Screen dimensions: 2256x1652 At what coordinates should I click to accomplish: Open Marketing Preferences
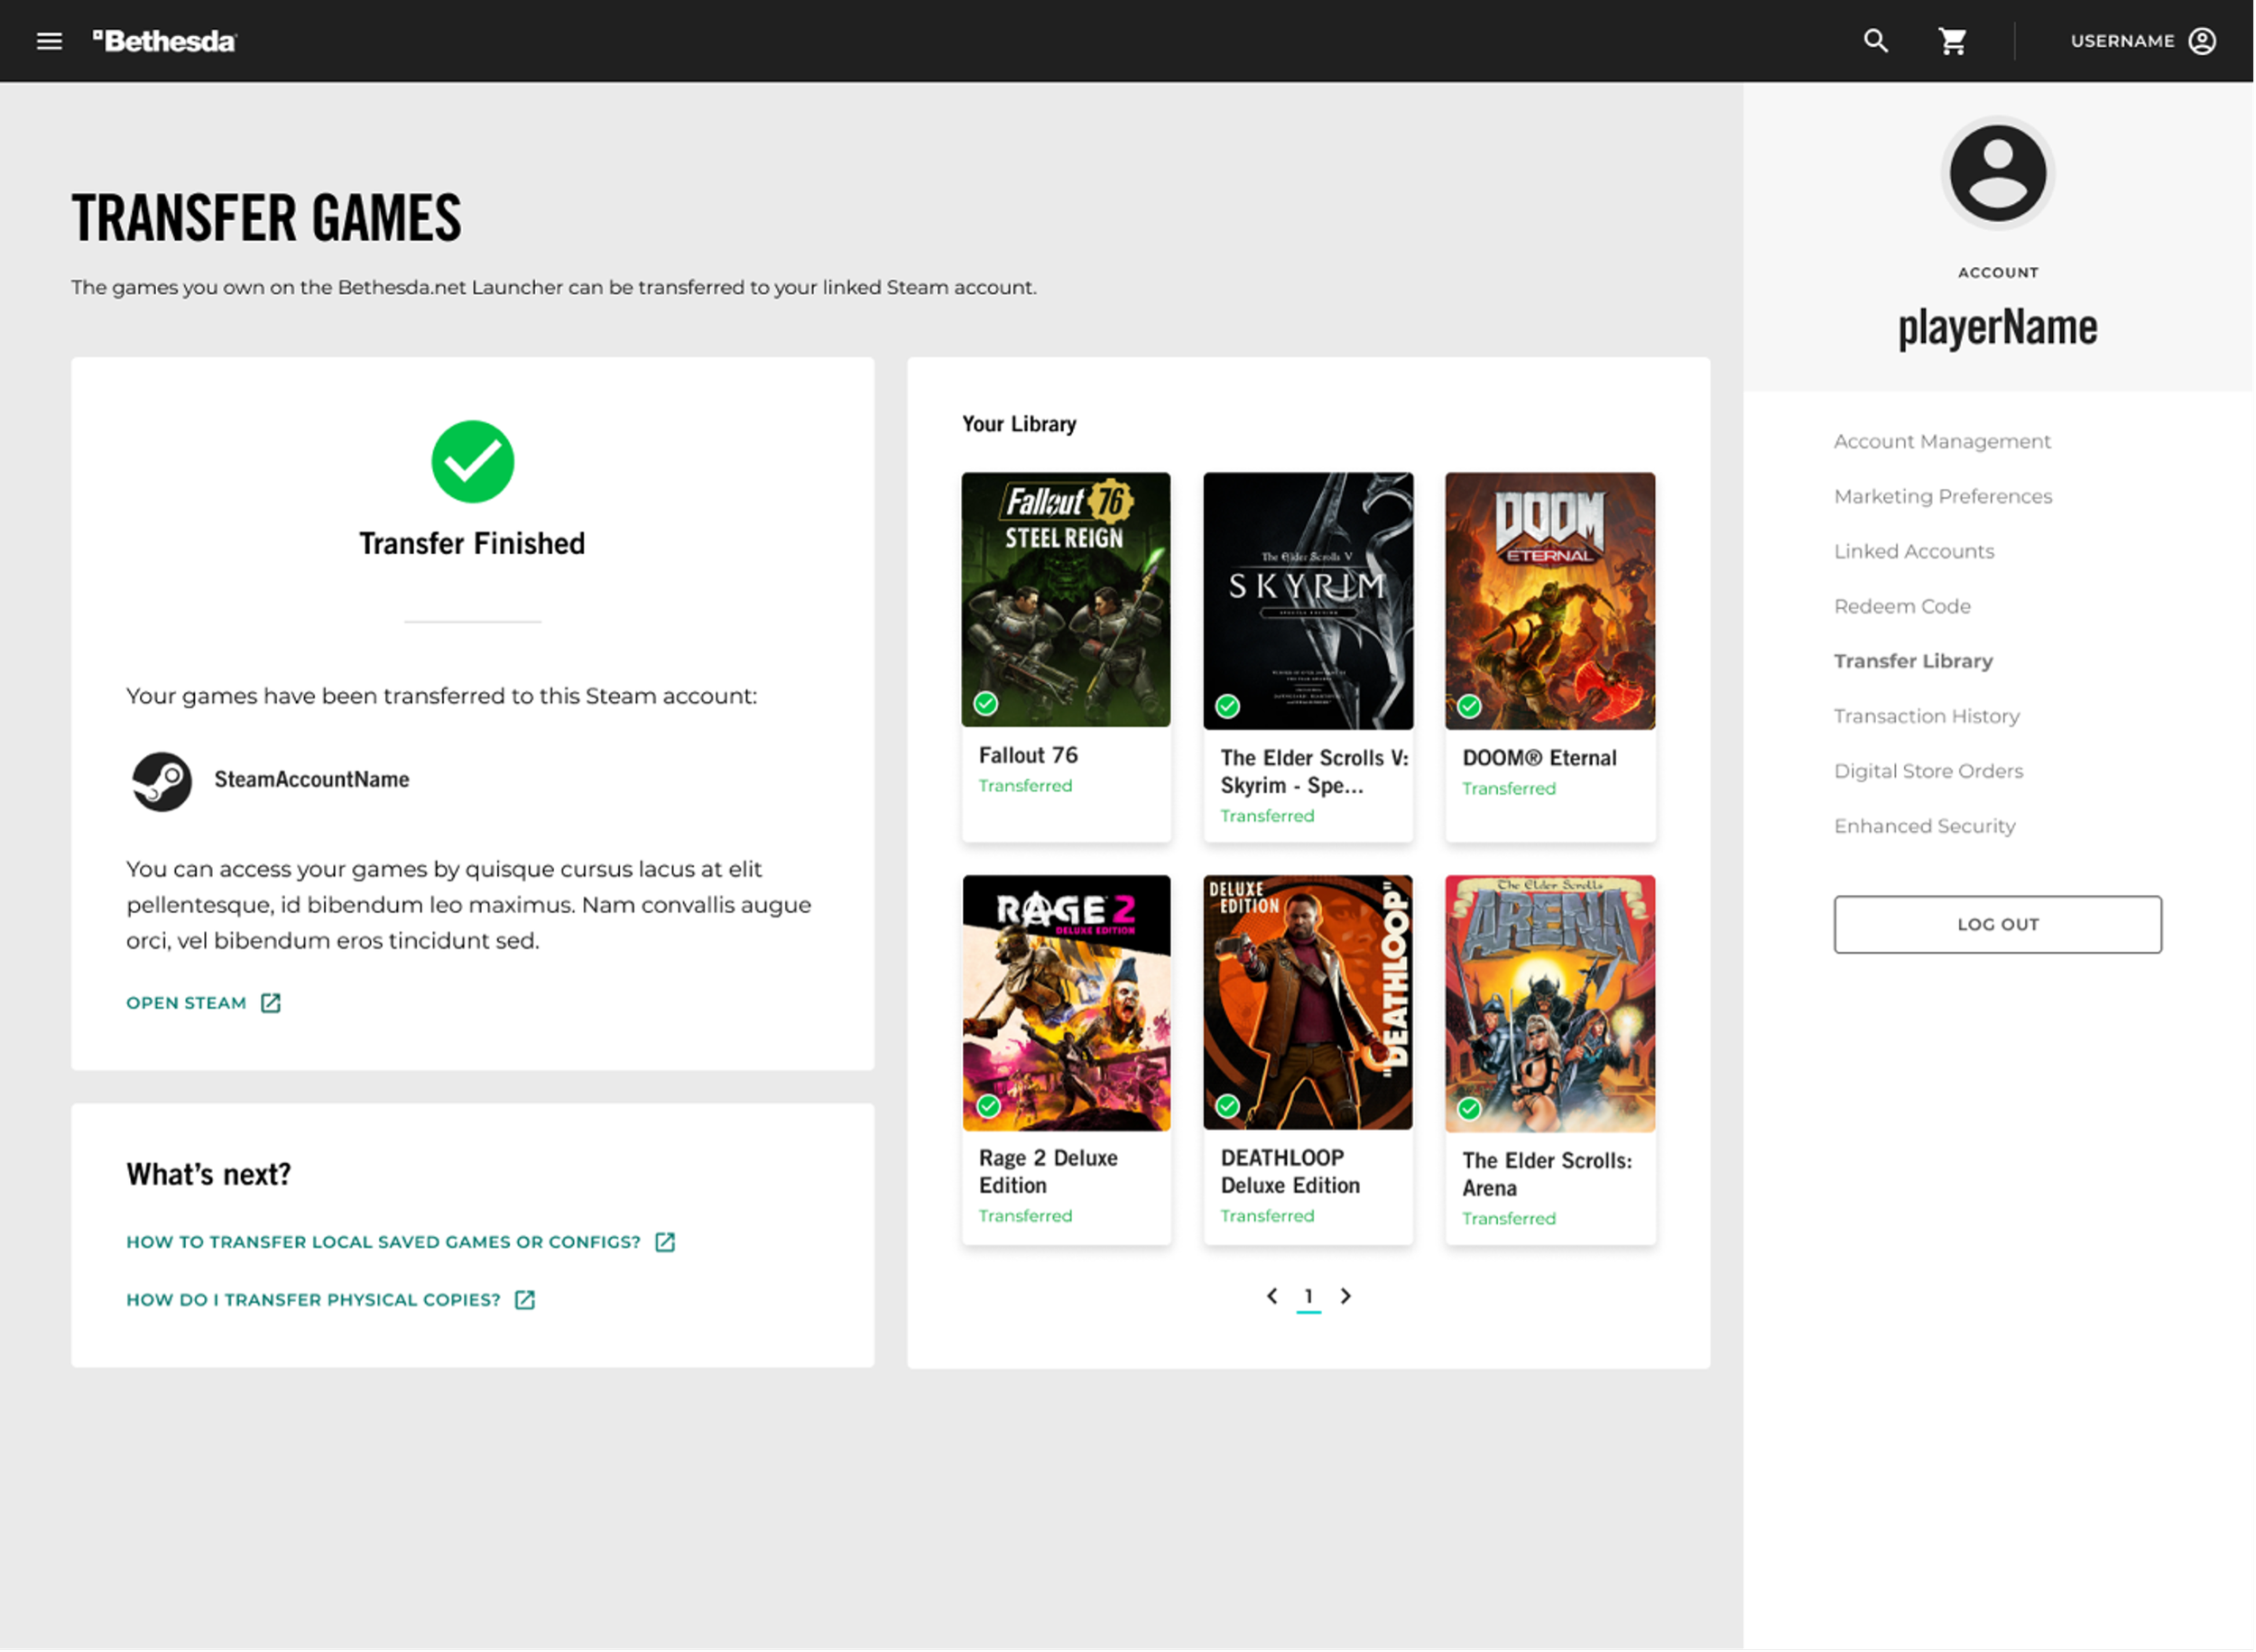click(1945, 497)
